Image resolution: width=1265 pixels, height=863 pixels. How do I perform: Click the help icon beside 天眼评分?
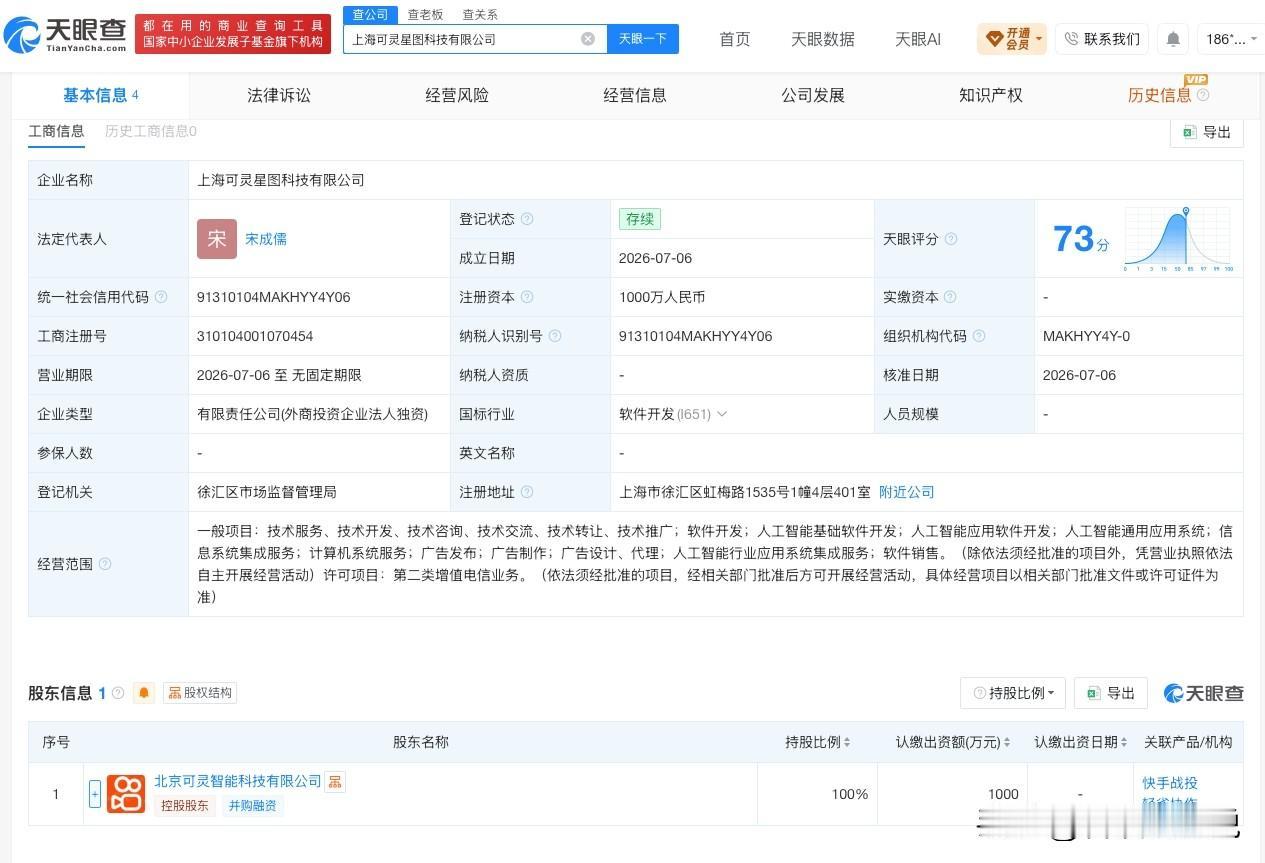pyautogui.click(x=951, y=239)
